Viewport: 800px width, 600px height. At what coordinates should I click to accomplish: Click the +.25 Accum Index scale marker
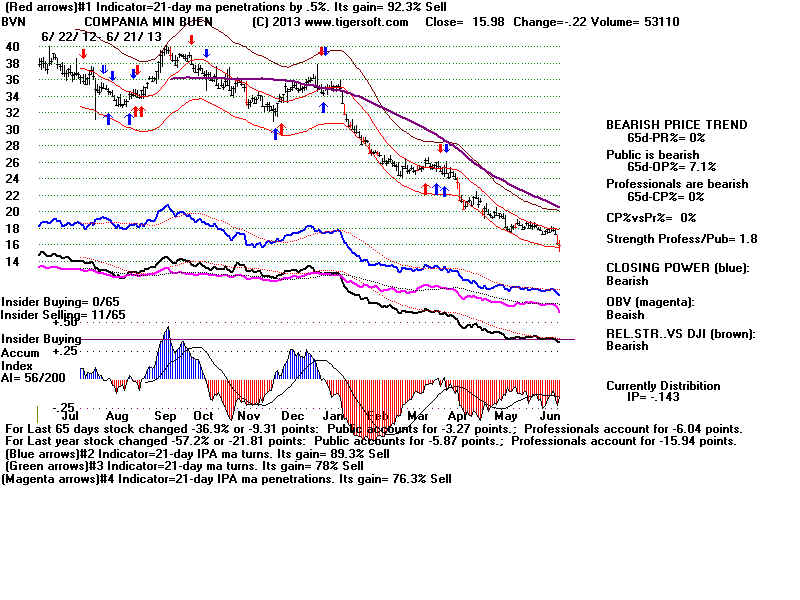coord(65,352)
